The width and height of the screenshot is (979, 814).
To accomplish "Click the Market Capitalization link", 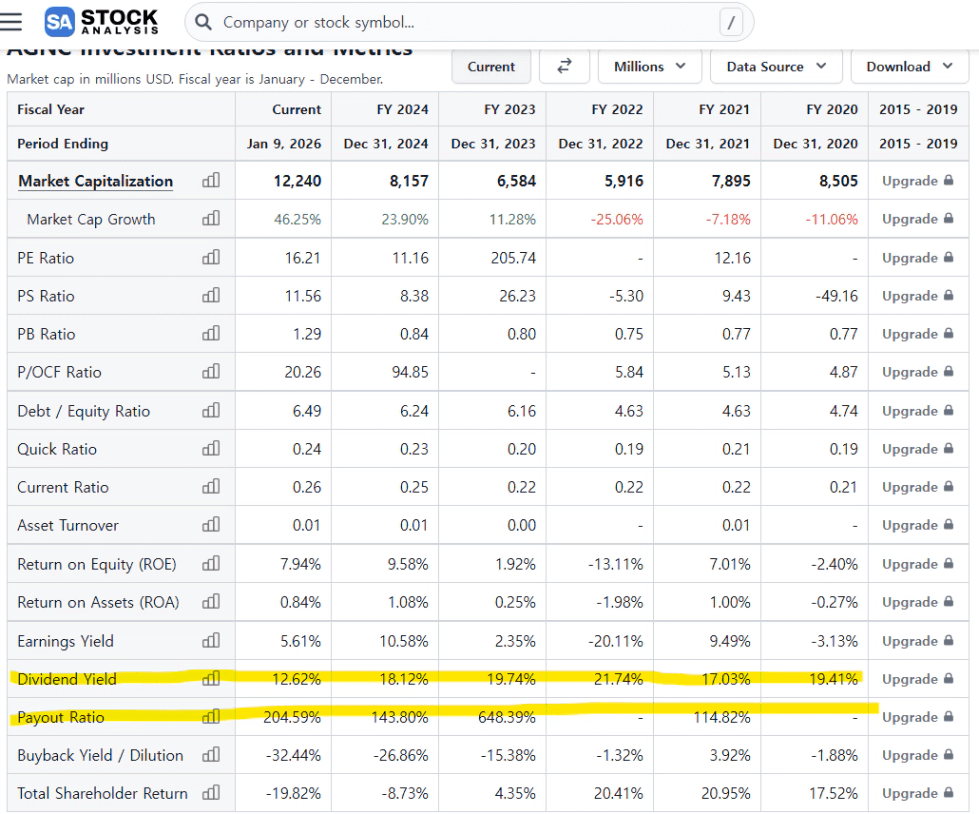I will pos(96,181).
